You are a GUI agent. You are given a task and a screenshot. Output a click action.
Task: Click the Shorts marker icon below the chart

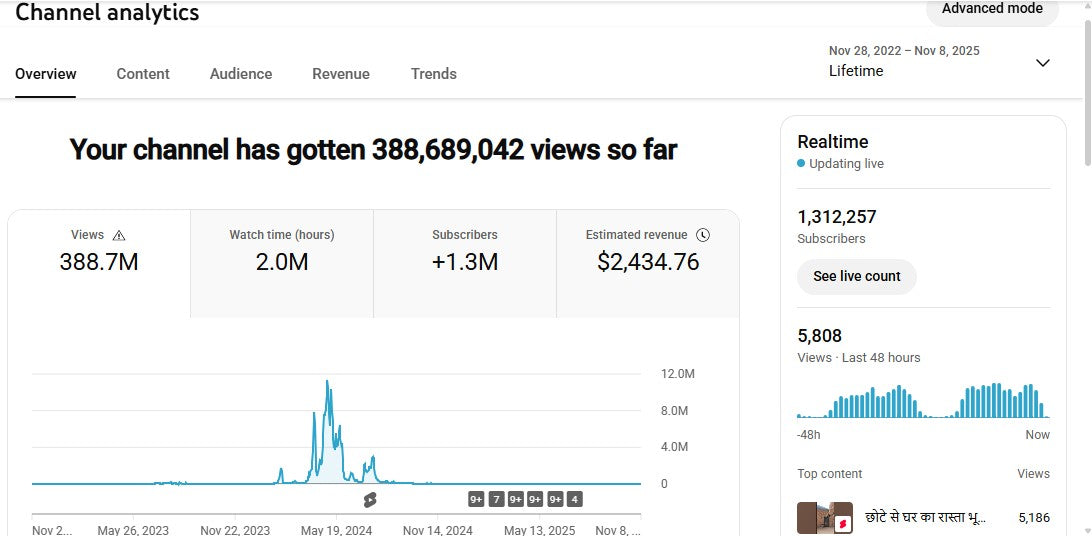(370, 499)
